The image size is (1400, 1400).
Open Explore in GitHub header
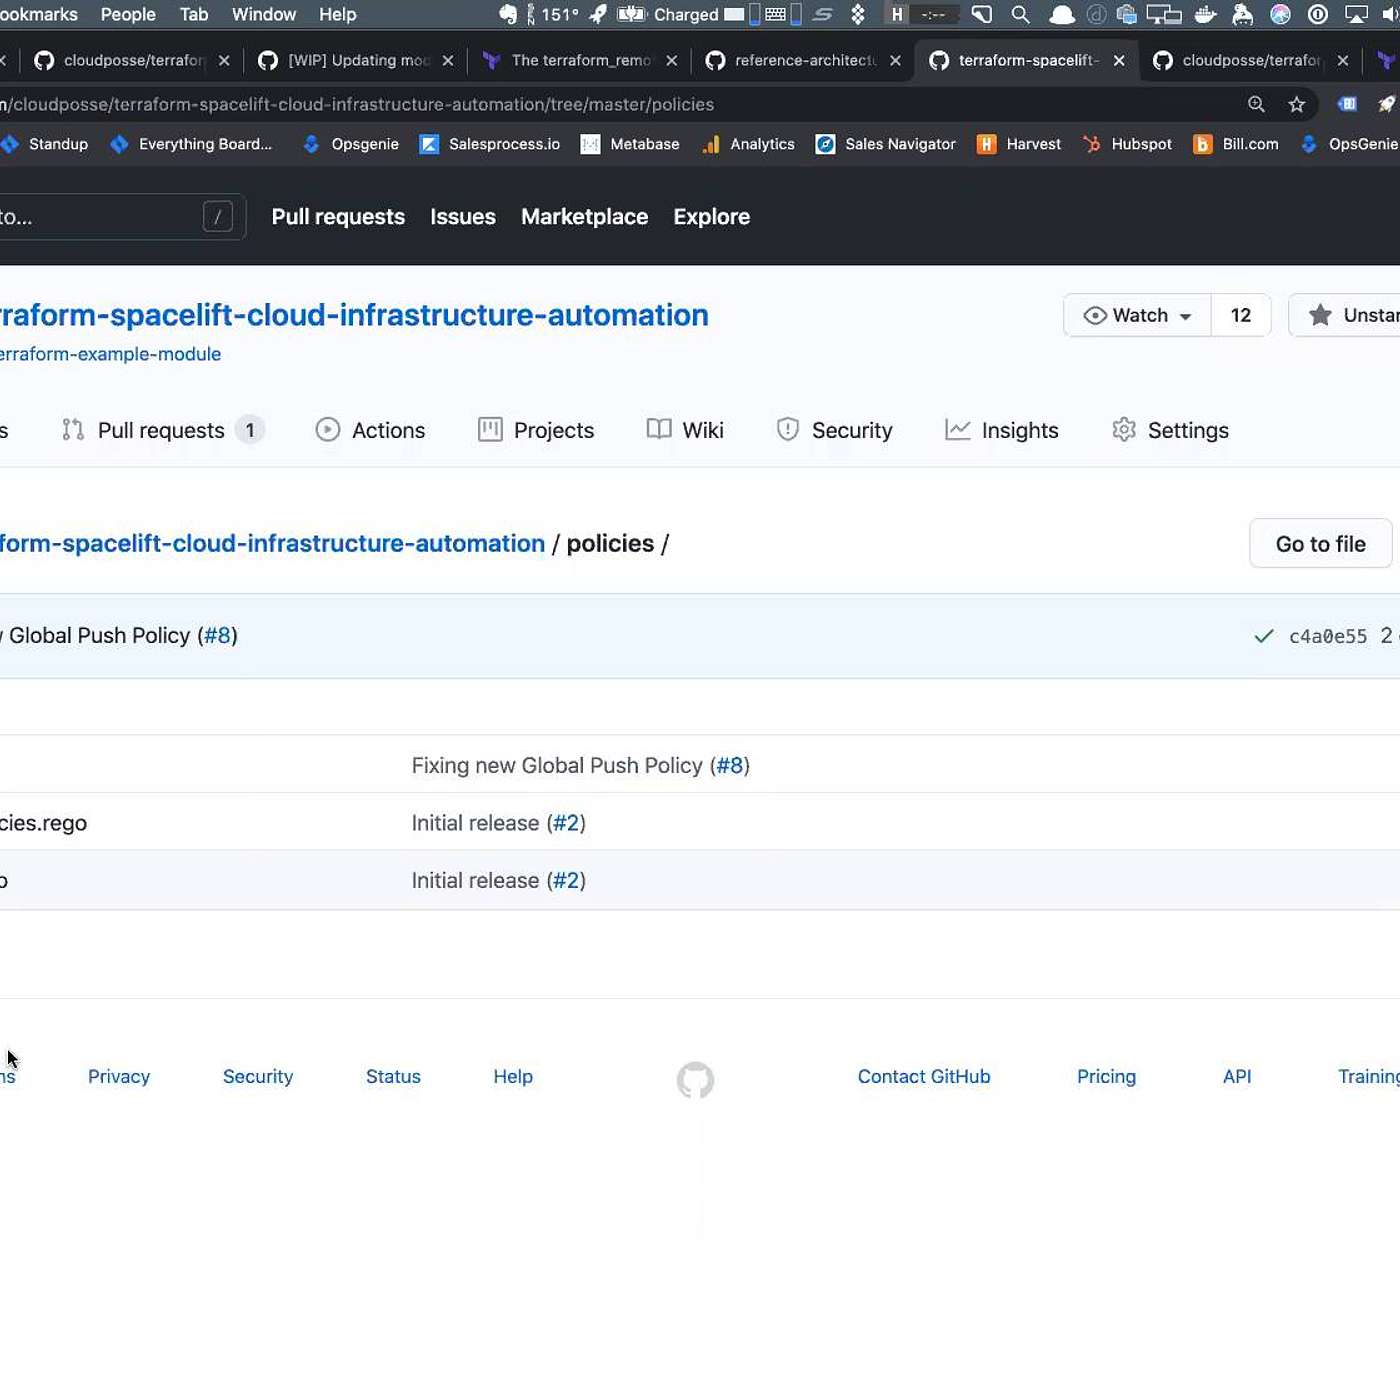tap(712, 217)
